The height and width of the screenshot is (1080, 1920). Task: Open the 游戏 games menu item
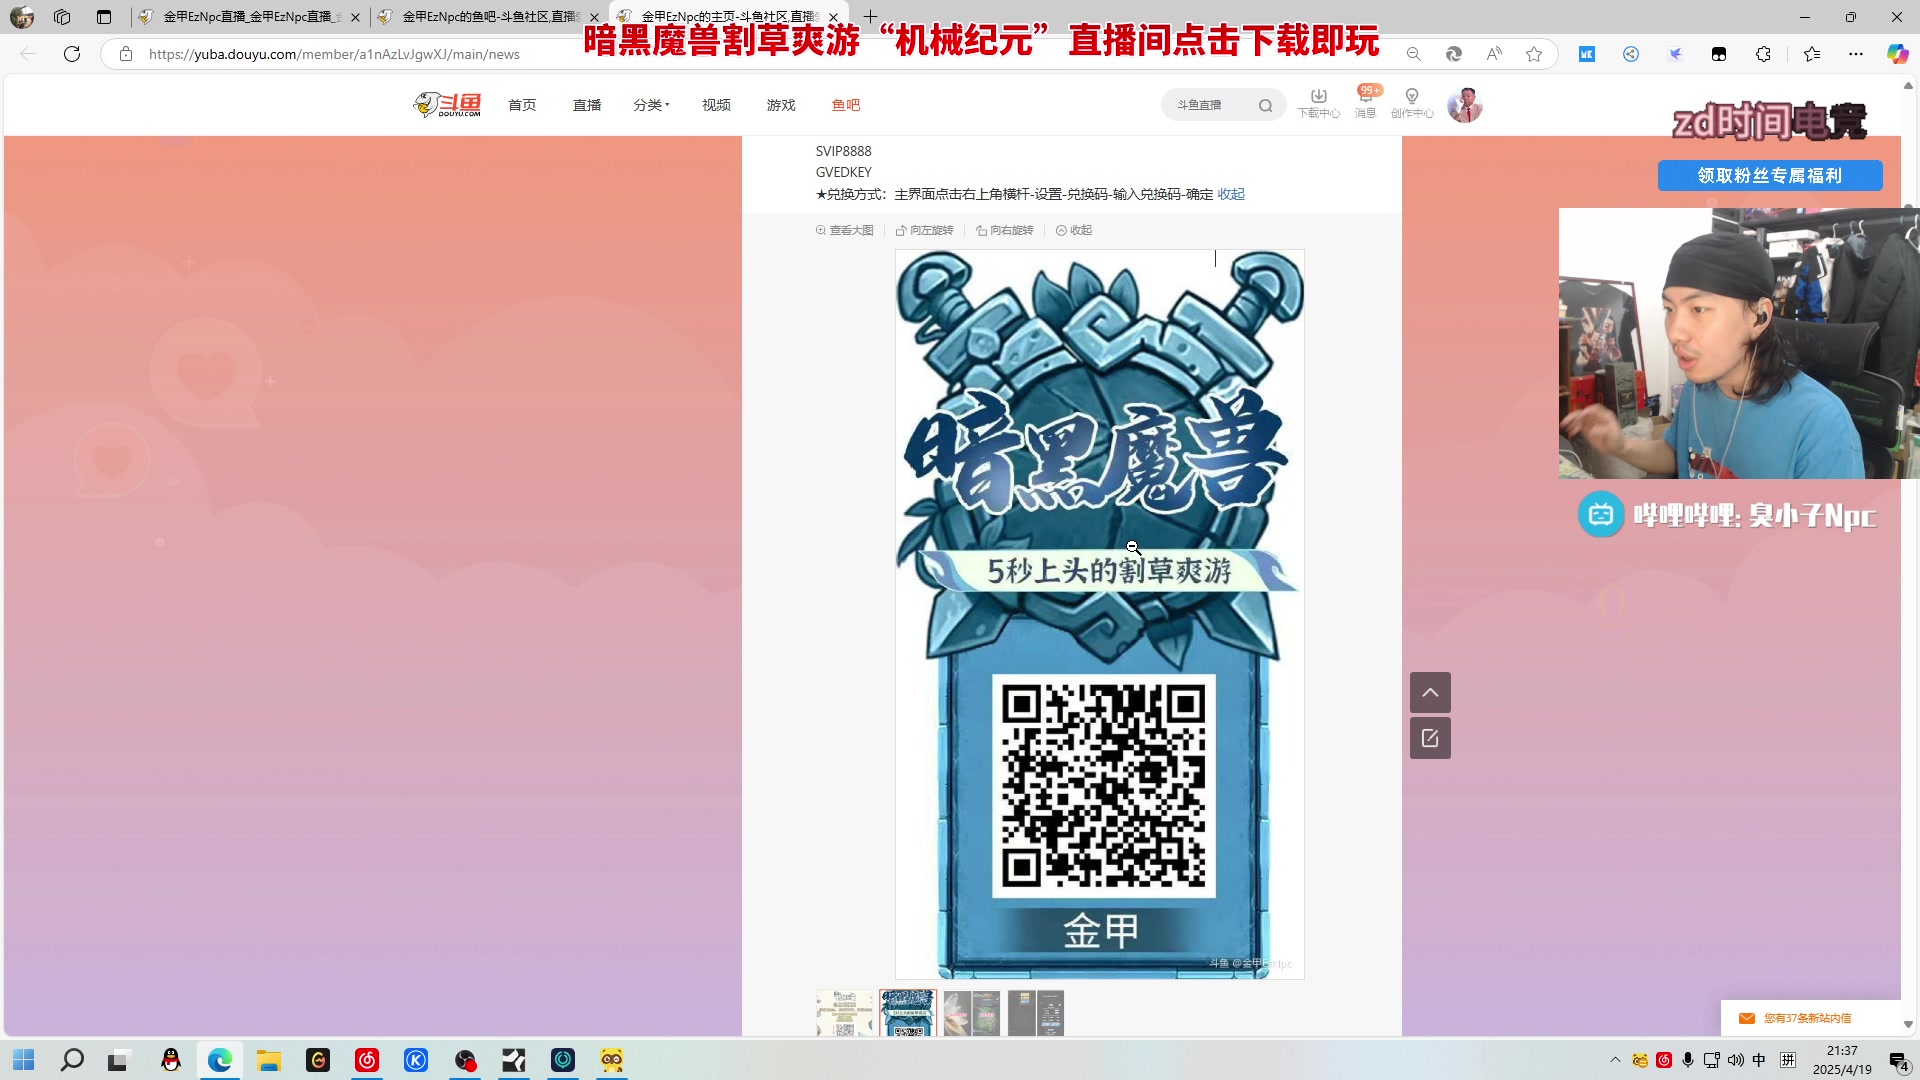coord(781,105)
